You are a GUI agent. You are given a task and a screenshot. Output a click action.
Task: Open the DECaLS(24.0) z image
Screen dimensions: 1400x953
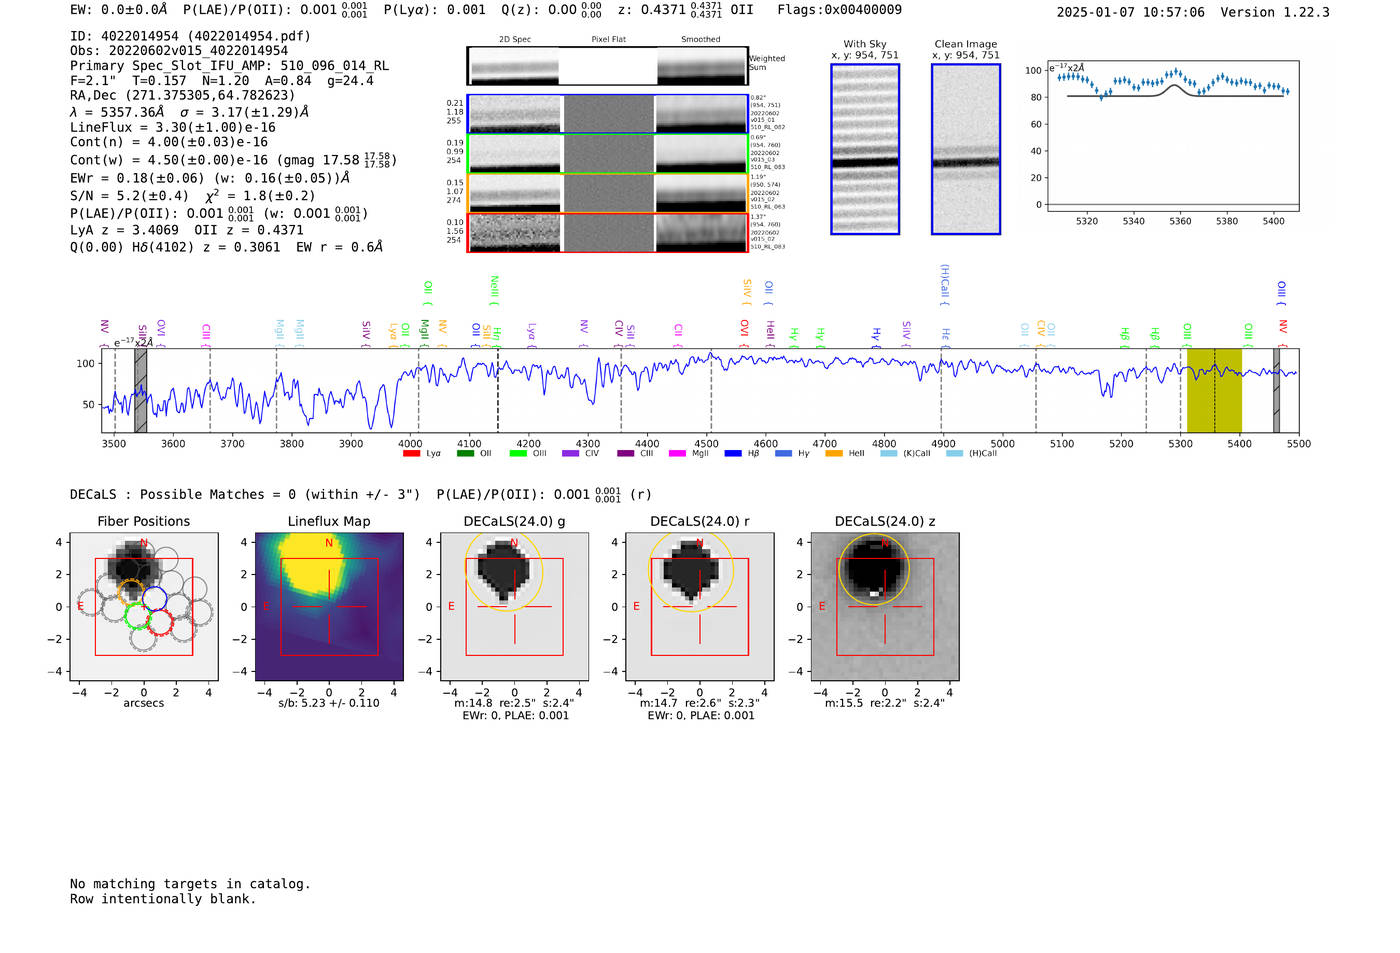(885, 607)
